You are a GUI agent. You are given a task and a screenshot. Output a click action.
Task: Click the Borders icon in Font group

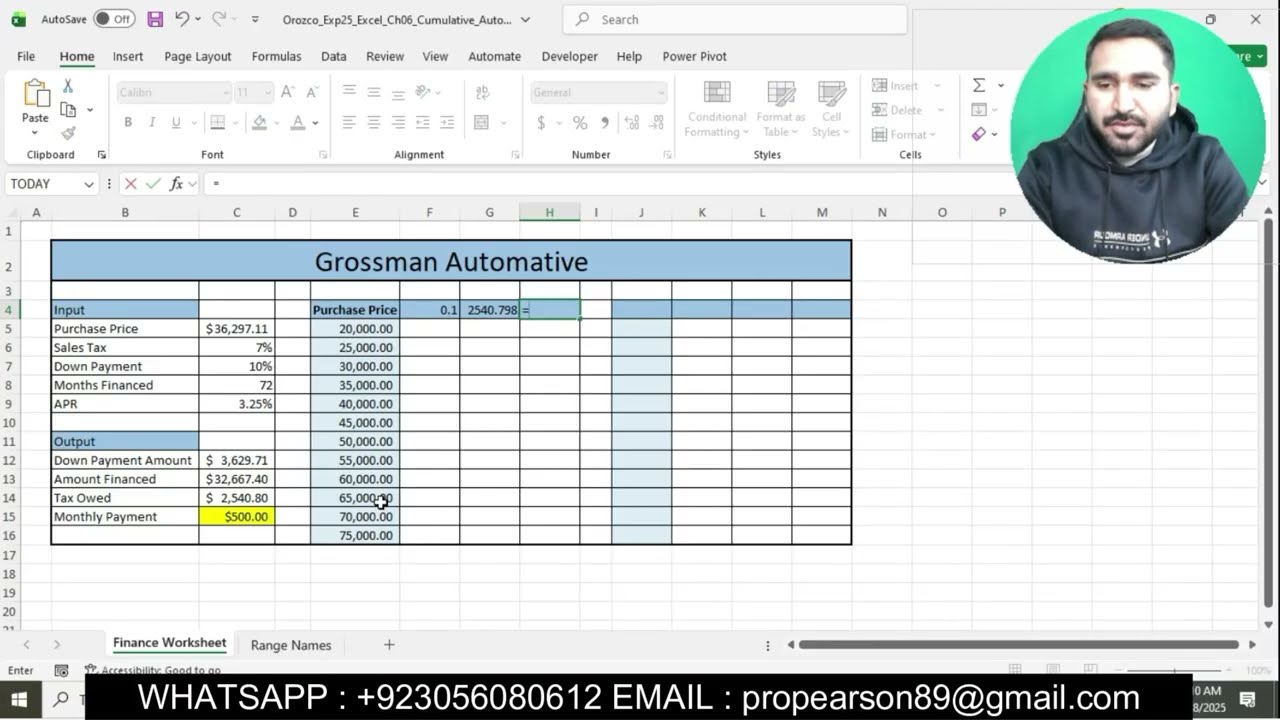tap(217, 122)
